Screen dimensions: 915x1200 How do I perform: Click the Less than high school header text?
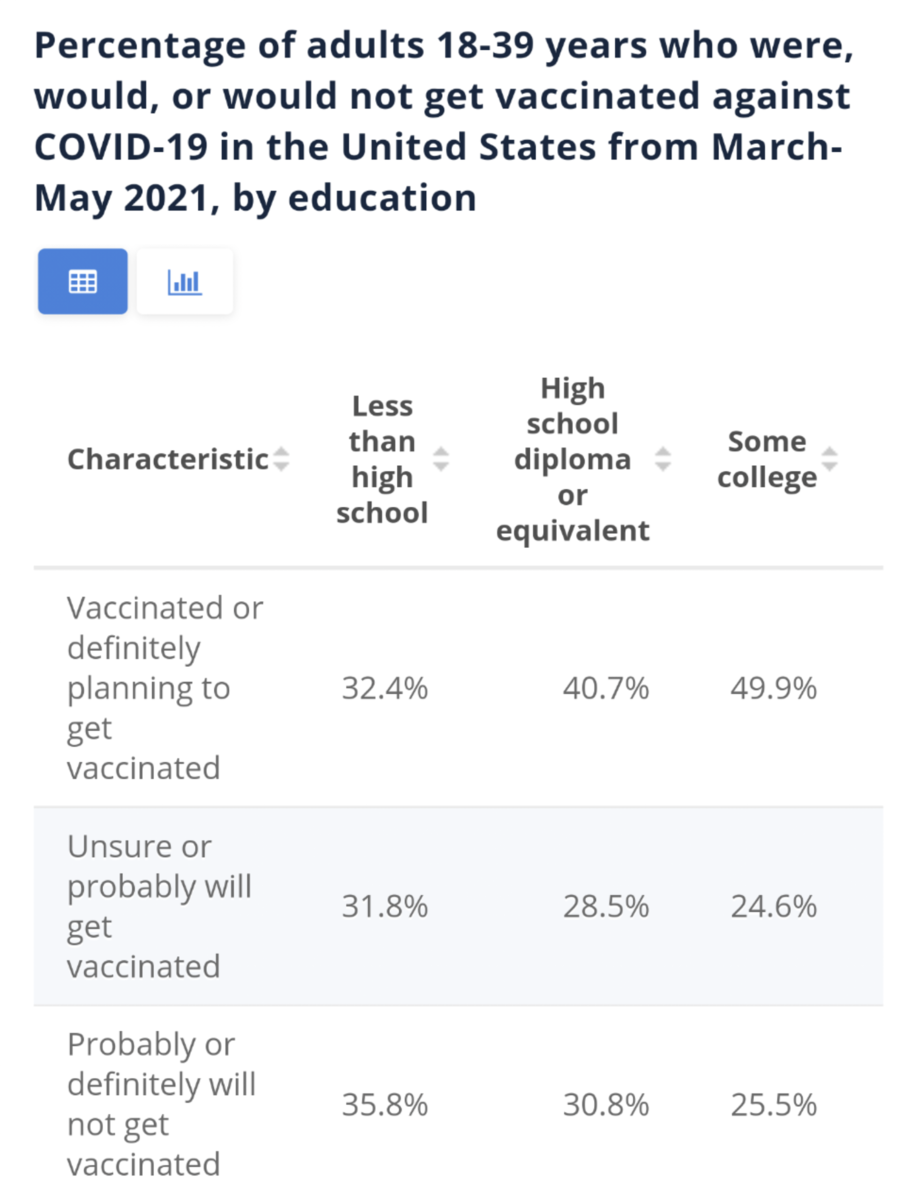click(x=382, y=460)
